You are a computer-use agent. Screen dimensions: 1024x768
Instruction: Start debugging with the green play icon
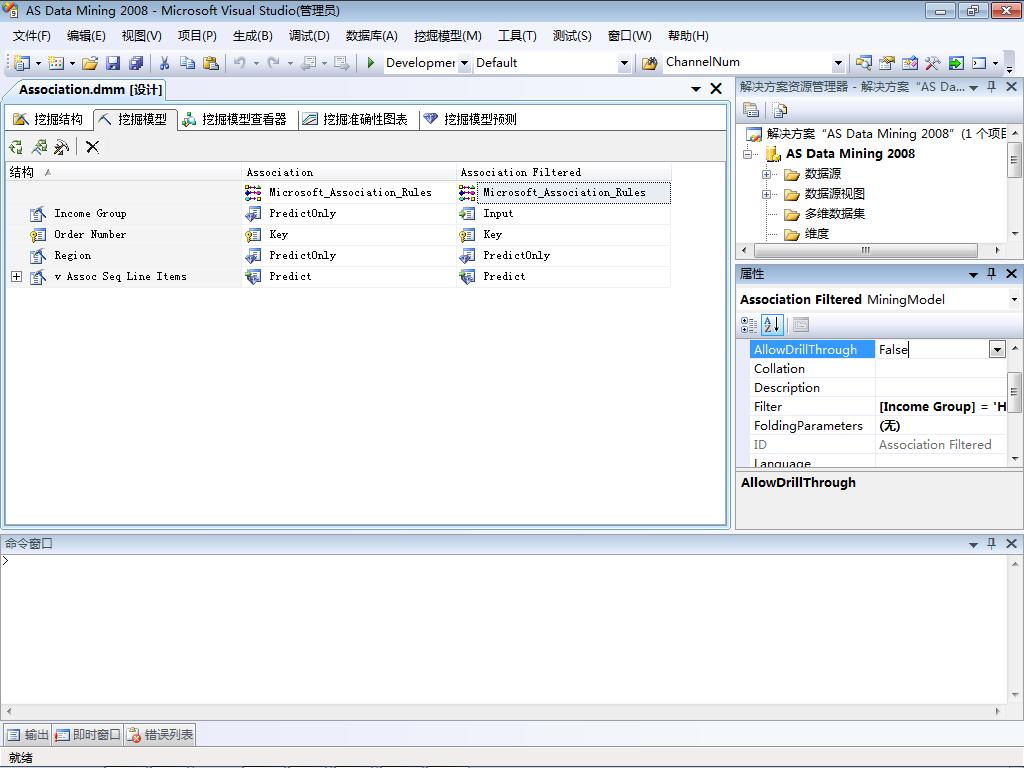coord(370,63)
